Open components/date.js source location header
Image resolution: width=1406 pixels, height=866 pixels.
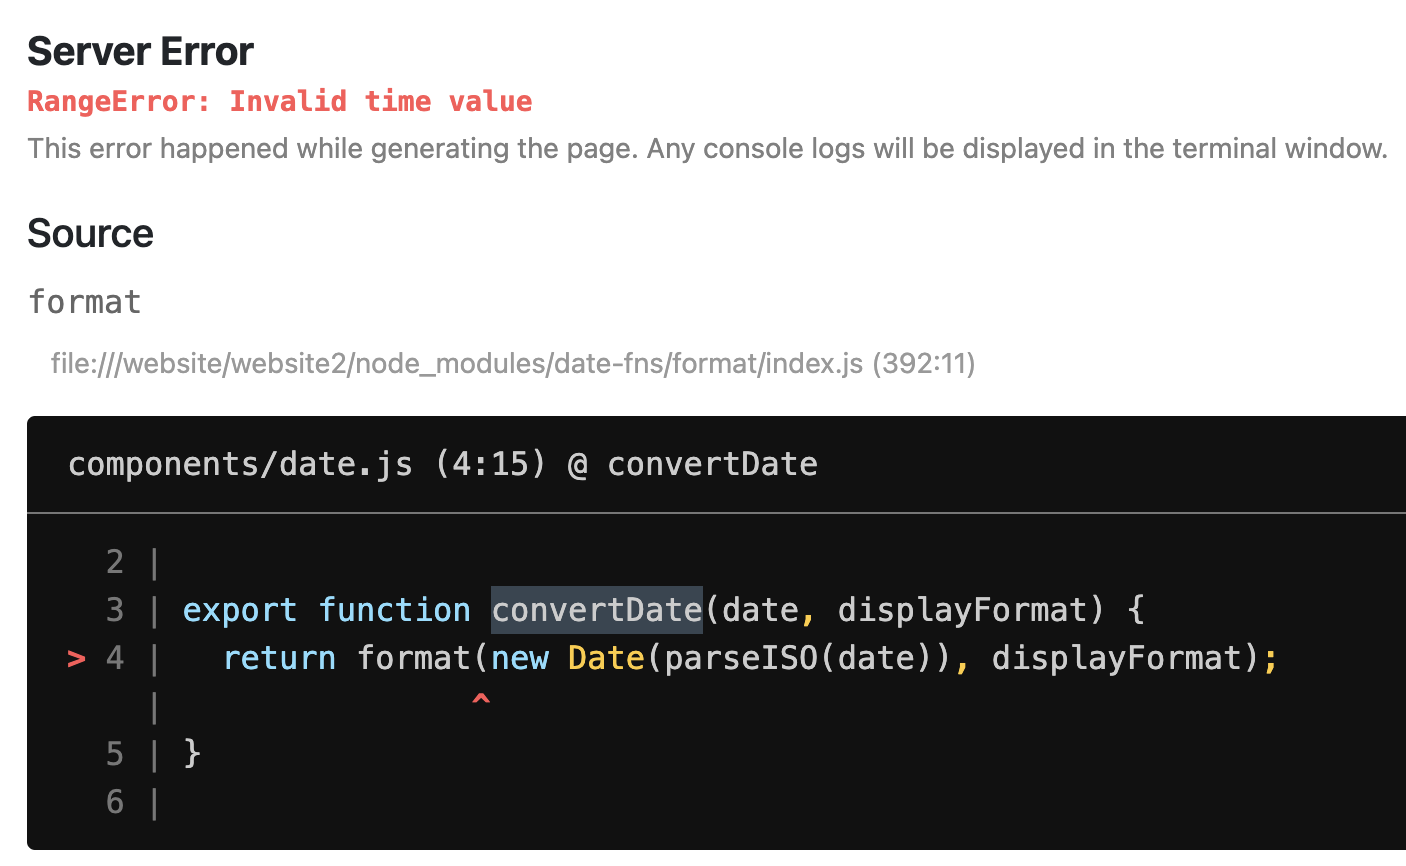click(x=443, y=464)
